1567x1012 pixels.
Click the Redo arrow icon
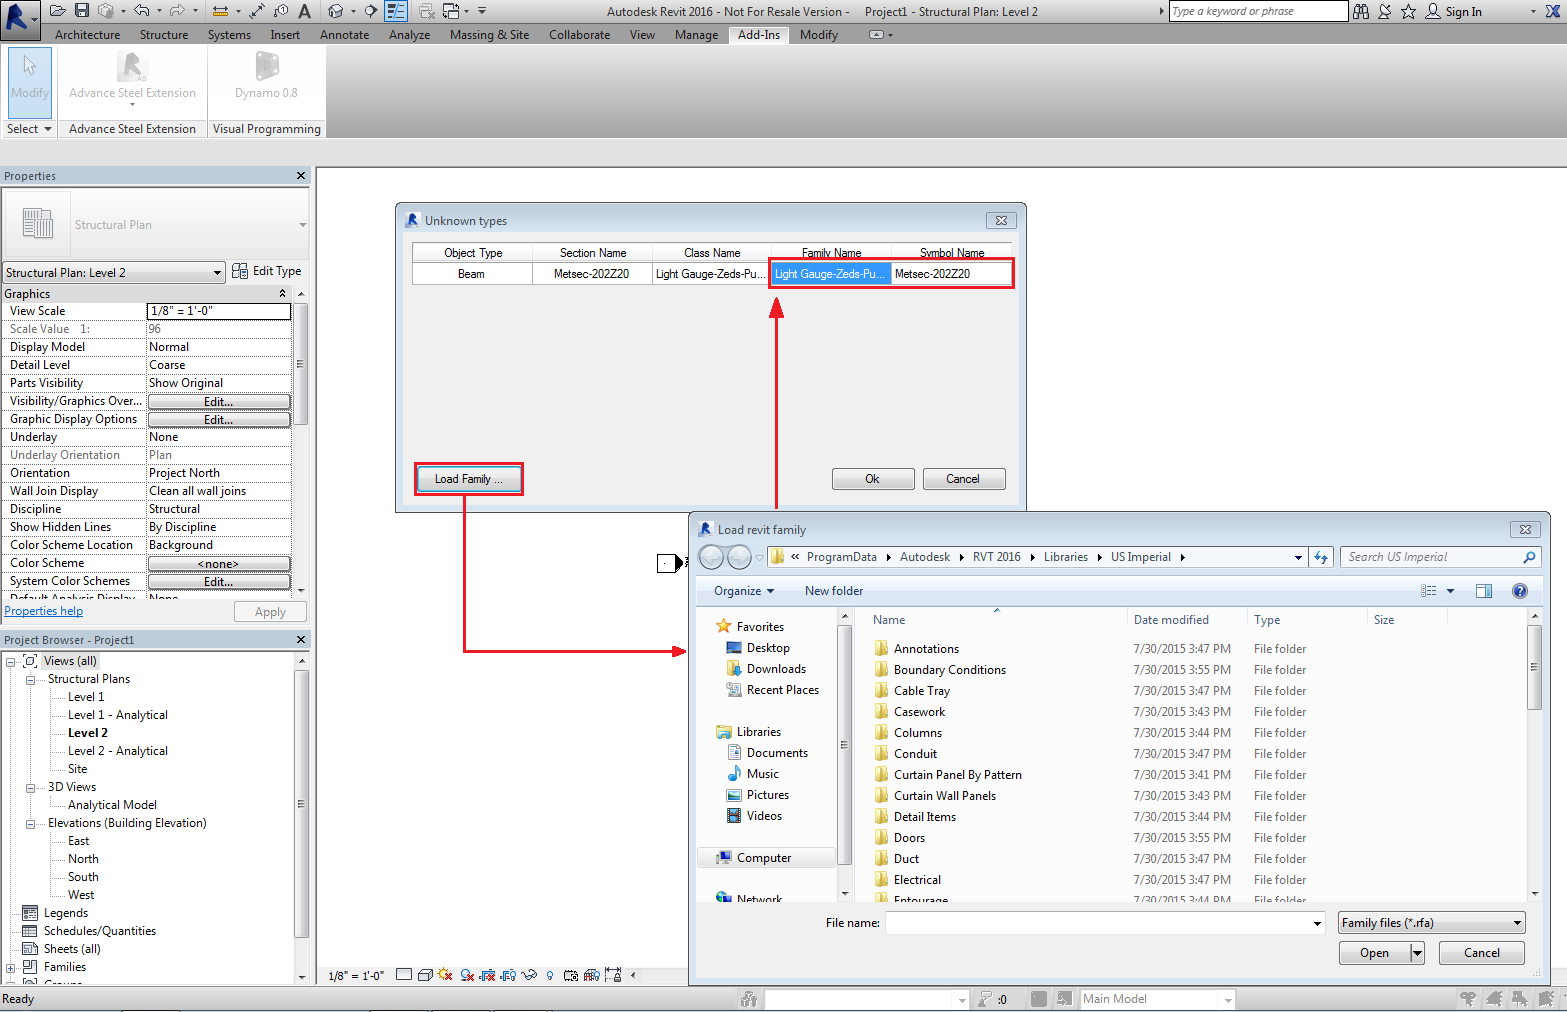pyautogui.click(x=177, y=11)
